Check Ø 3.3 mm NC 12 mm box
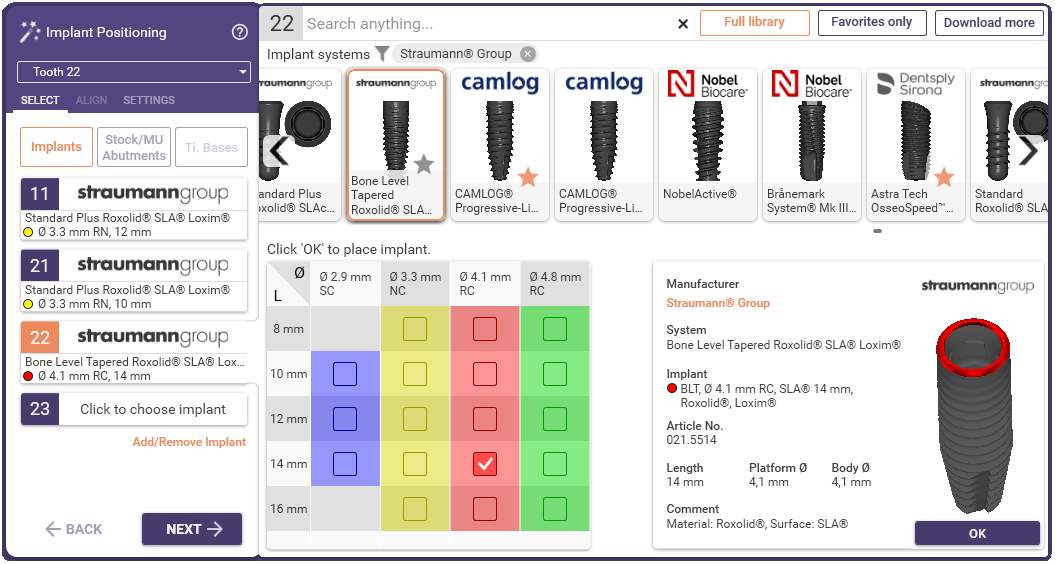1056x564 pixels. pyautogui.click(x=415, y=418)
